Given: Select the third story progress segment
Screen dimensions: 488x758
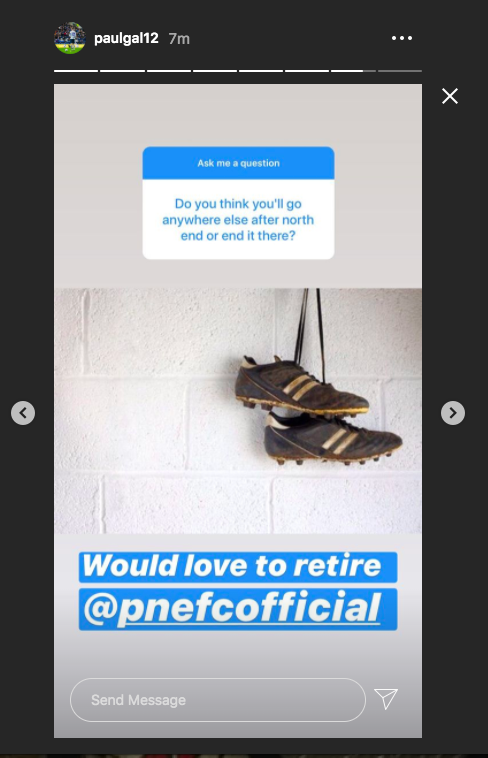Looking at the screenshot, I should click(169, 71).
